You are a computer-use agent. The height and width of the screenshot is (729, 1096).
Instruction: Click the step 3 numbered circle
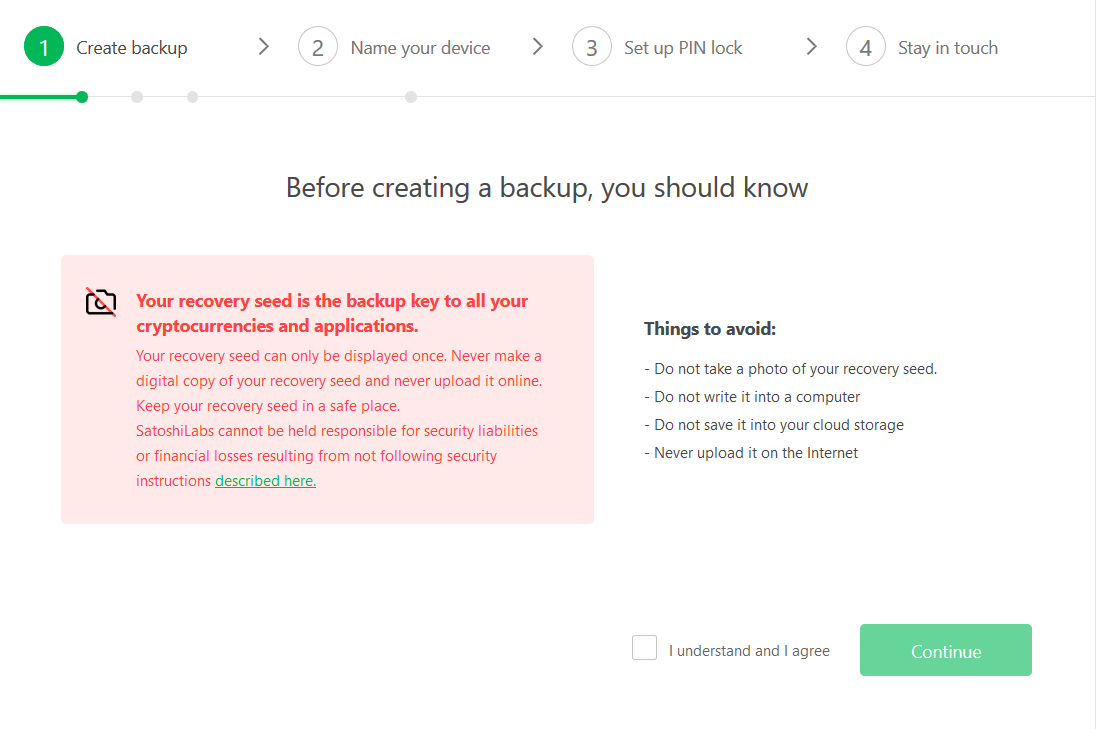(592, 46)
